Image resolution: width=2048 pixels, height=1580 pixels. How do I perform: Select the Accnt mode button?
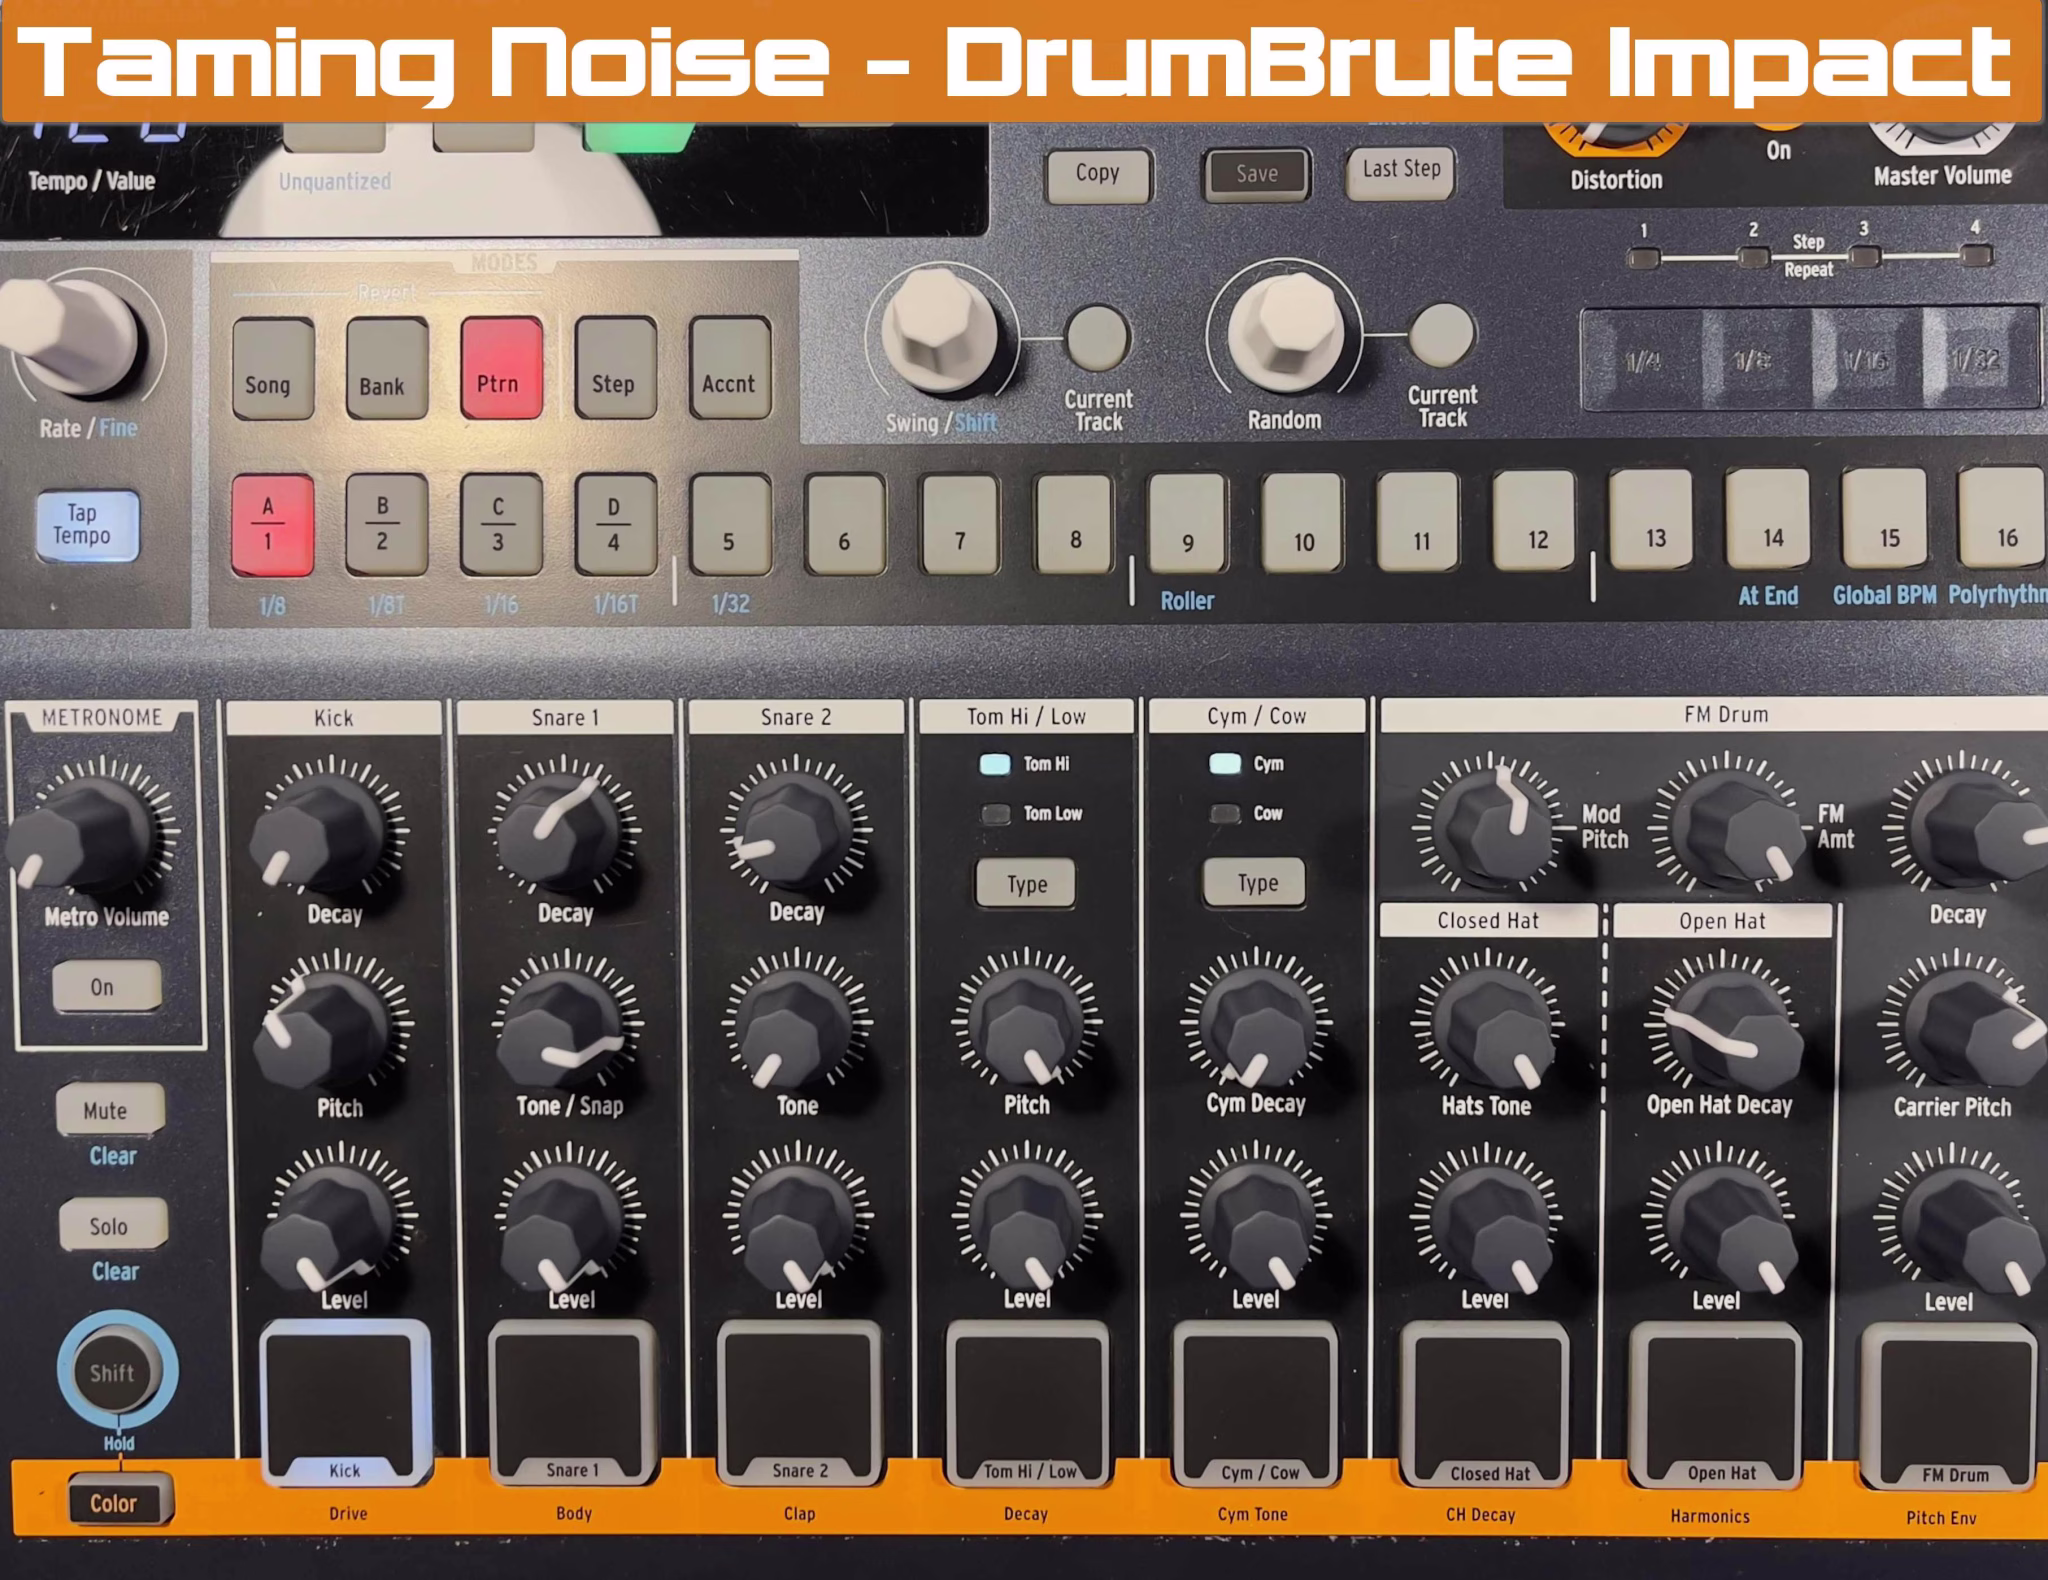[730, 367]
